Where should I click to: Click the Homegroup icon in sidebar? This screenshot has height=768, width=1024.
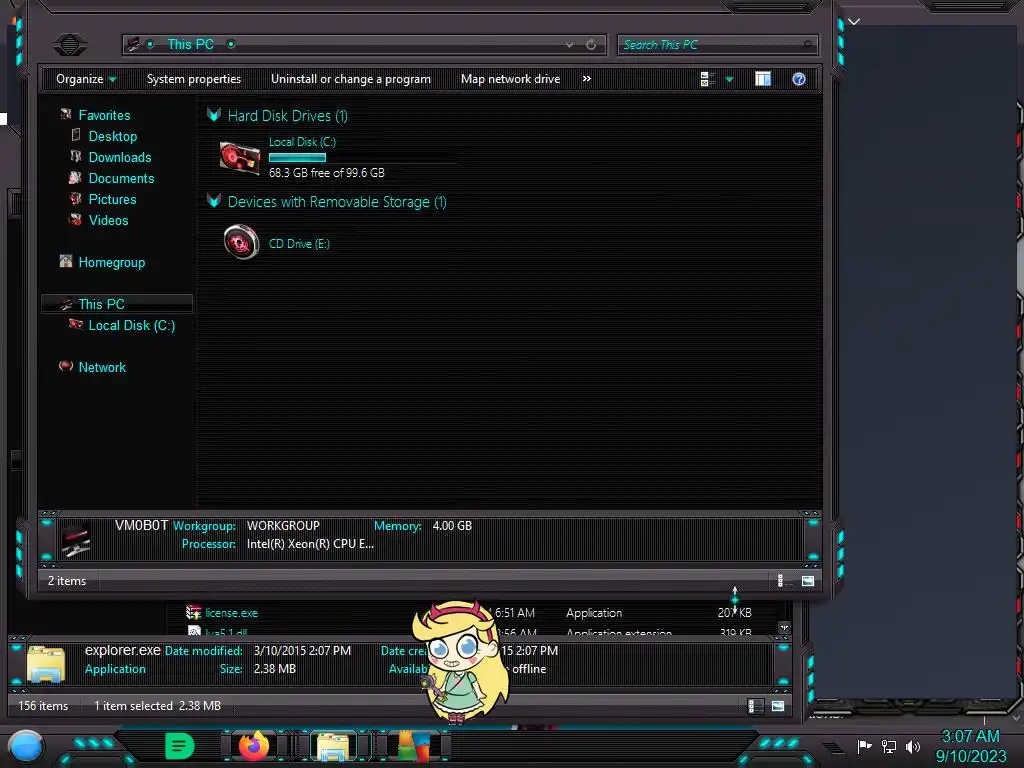(x=65, y=261)
